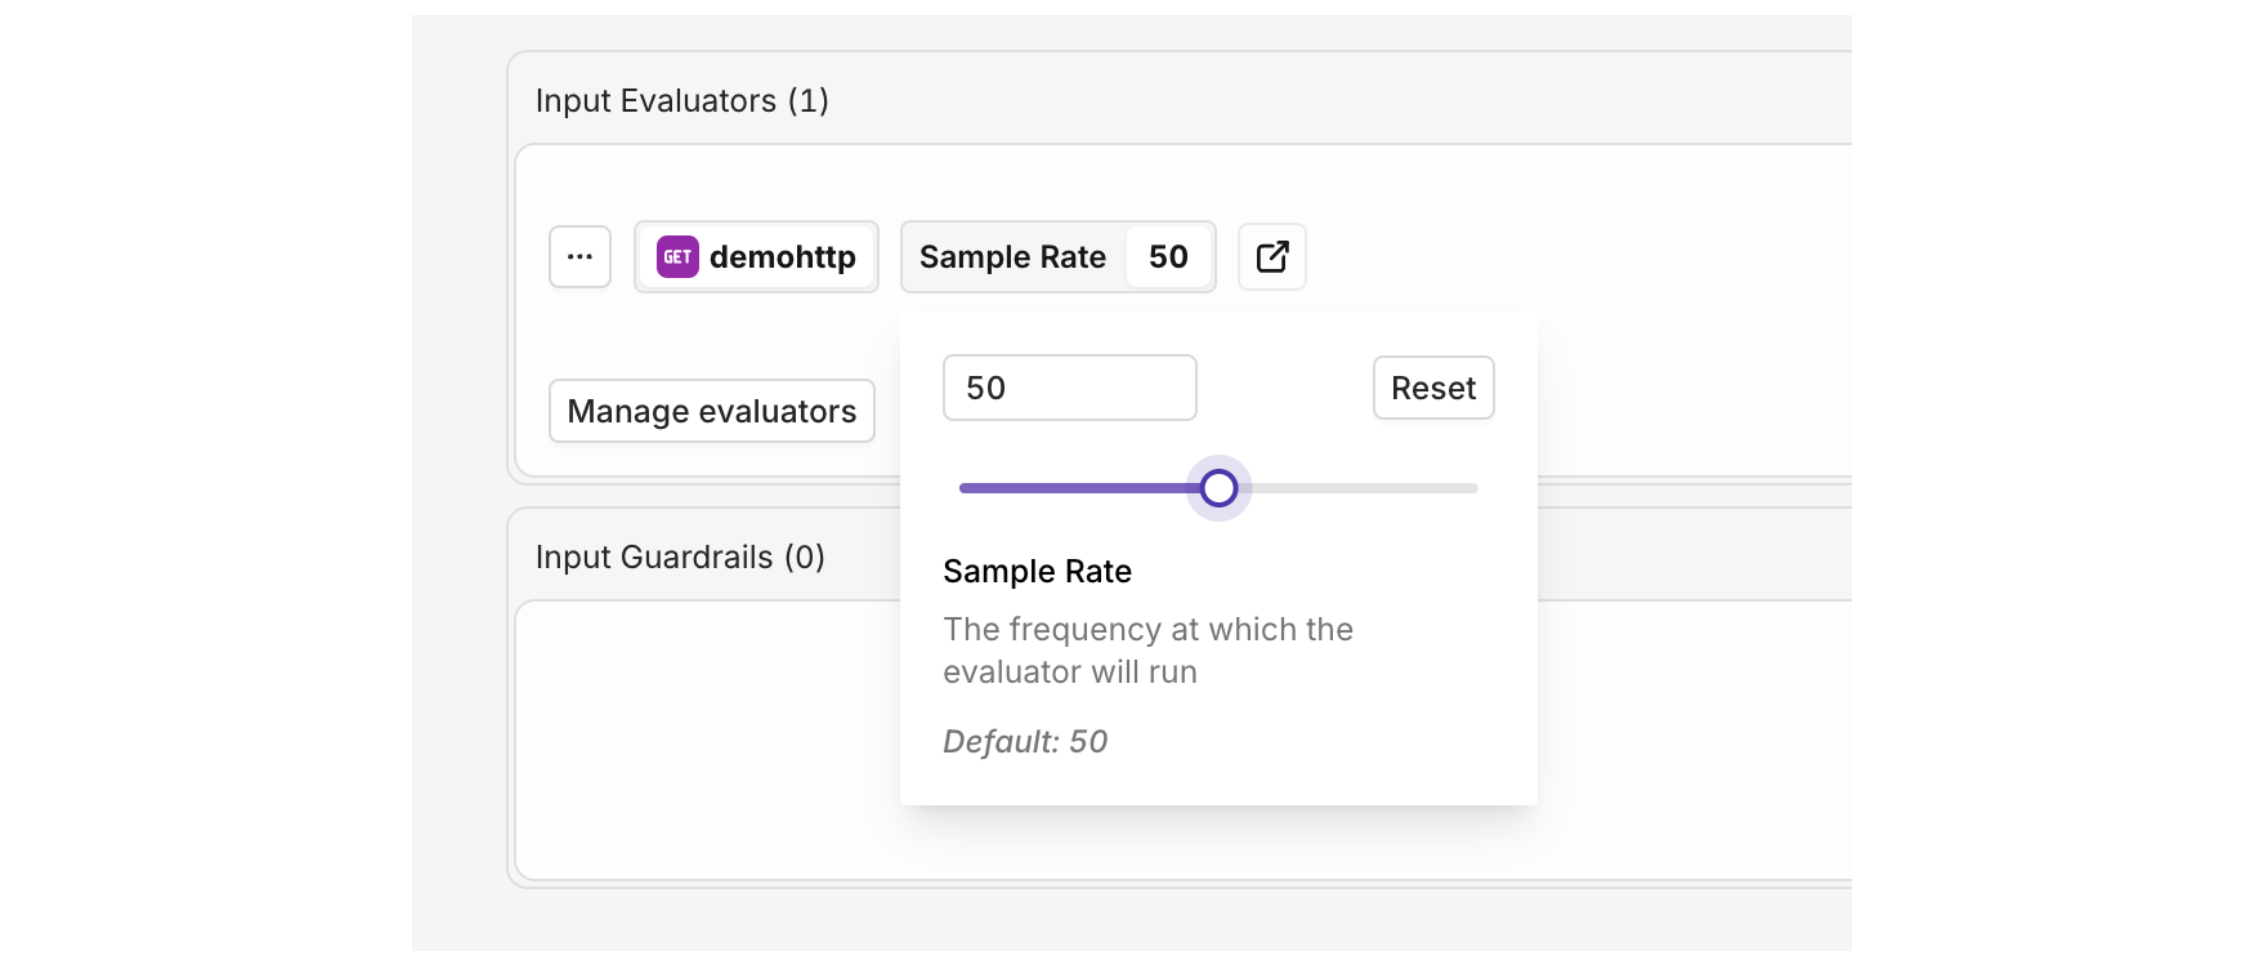Reset the sample rate to default
The image size is (2258, 960).
tap(1433, 388)
